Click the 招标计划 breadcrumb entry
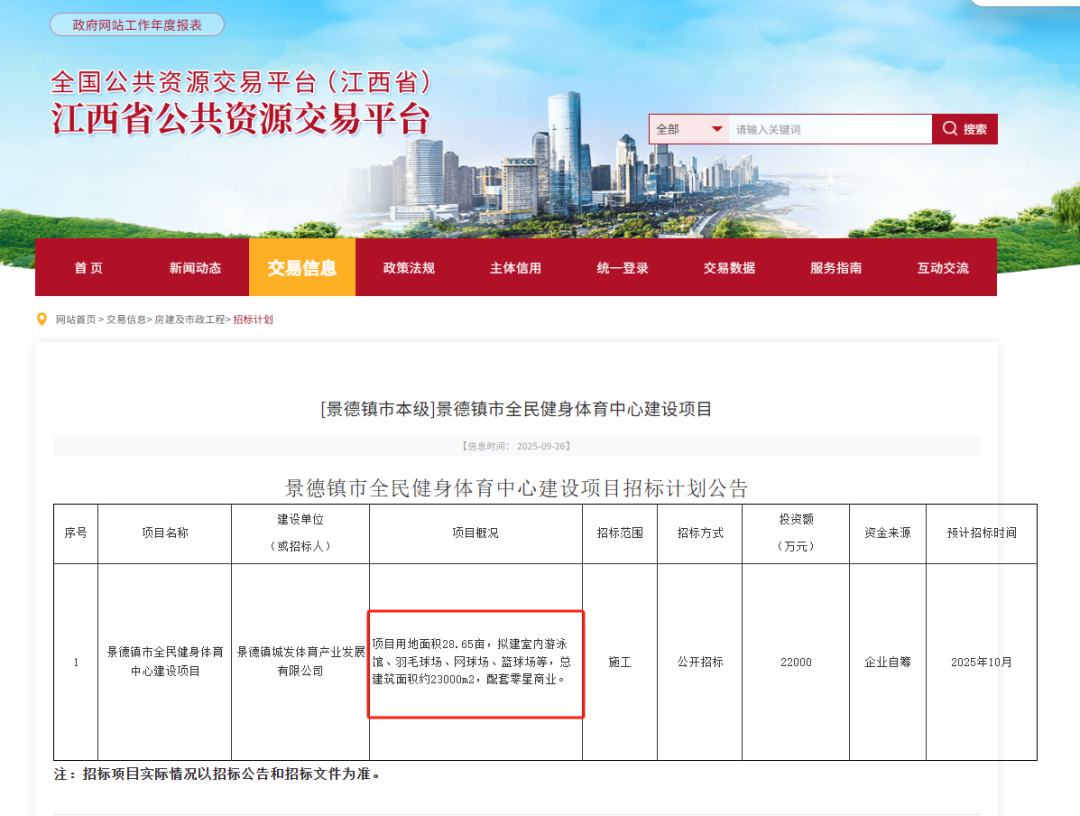This screenshot has width=1080, height=816. point(254,318)
